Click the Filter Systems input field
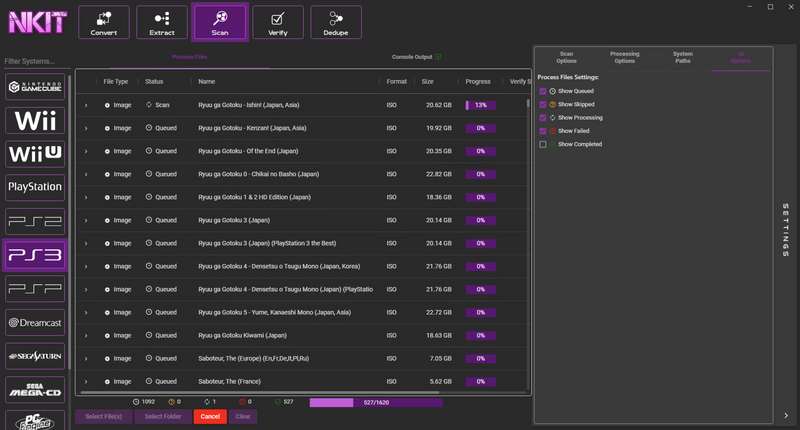The height and width of the screenshot is (430, 800). (37, 61)
